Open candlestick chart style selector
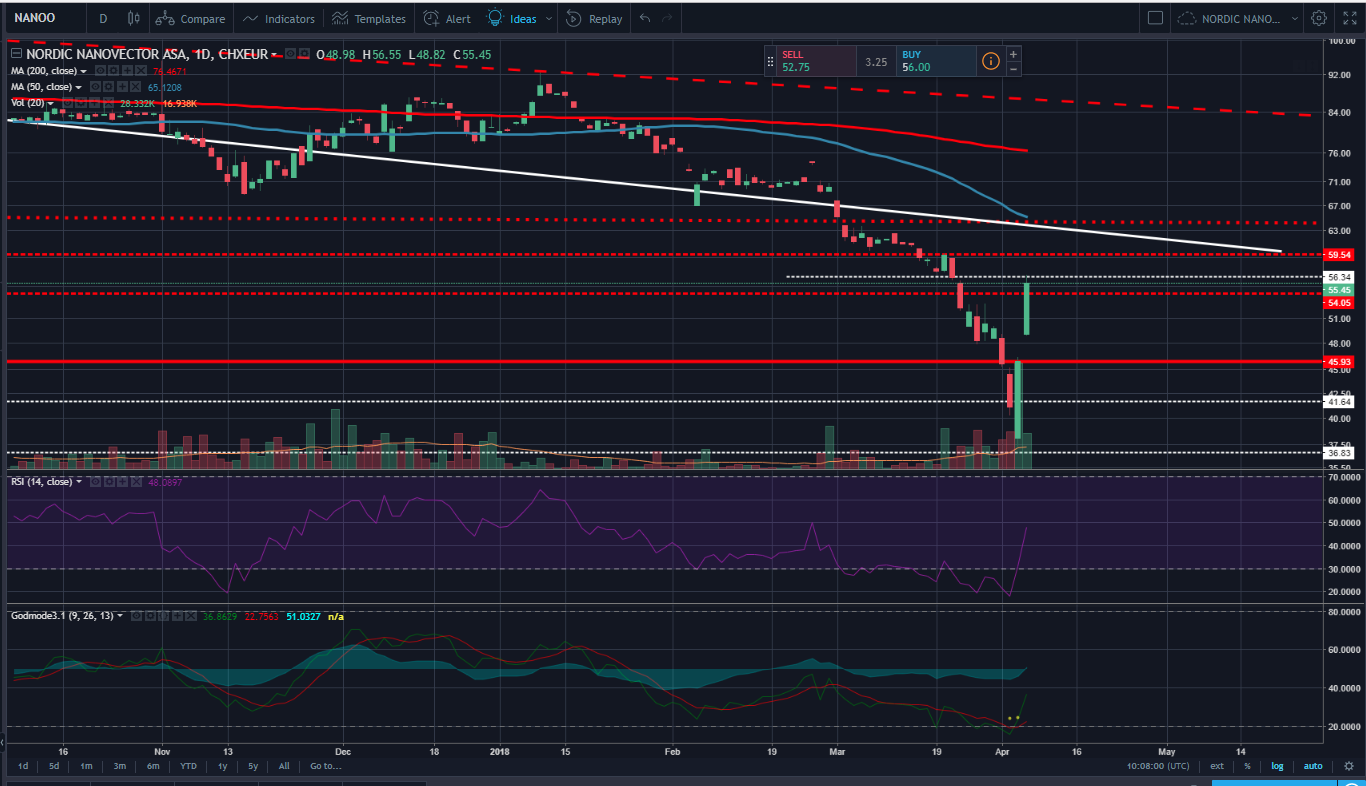The width and height of the screenshot is (1366, 786). coord(134,18)
